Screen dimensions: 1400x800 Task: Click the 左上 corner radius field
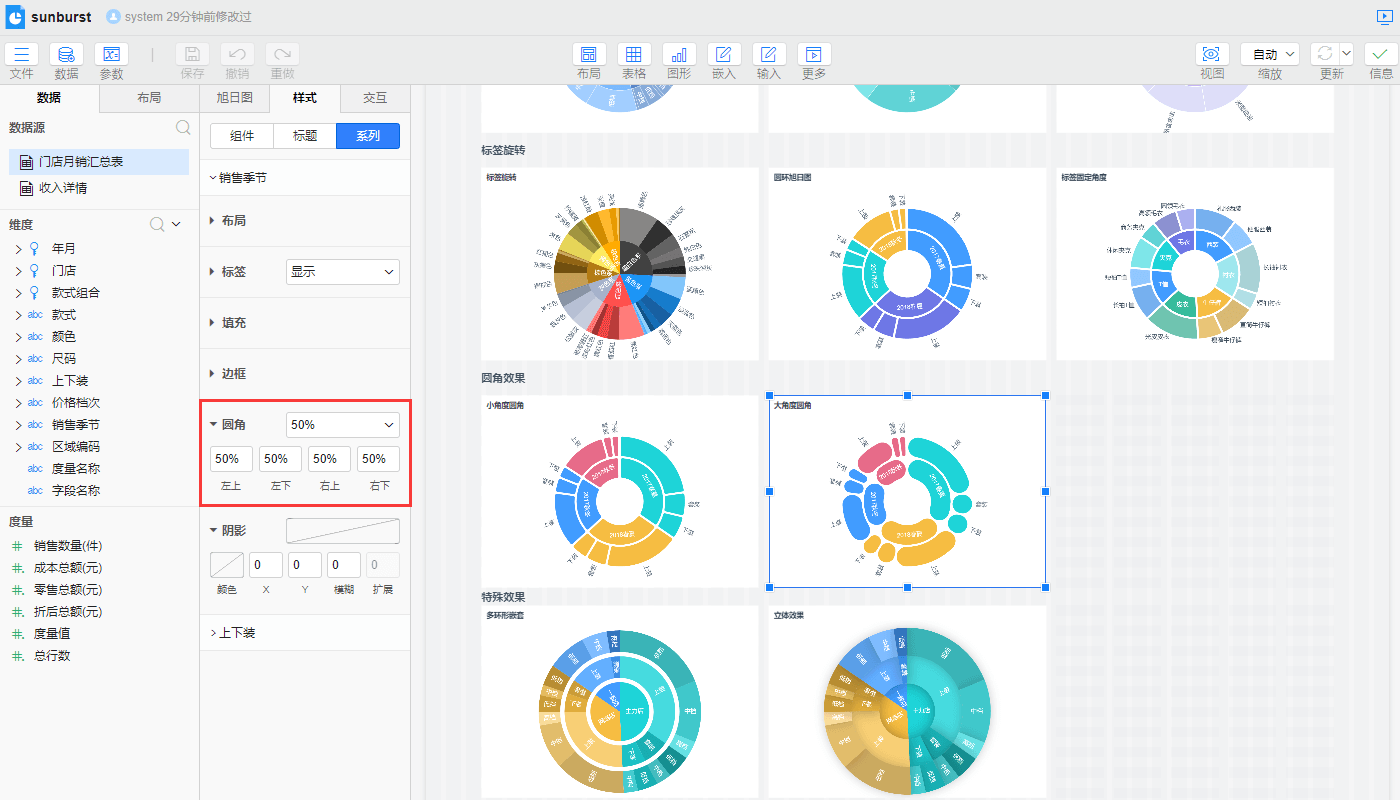point(231,459)
